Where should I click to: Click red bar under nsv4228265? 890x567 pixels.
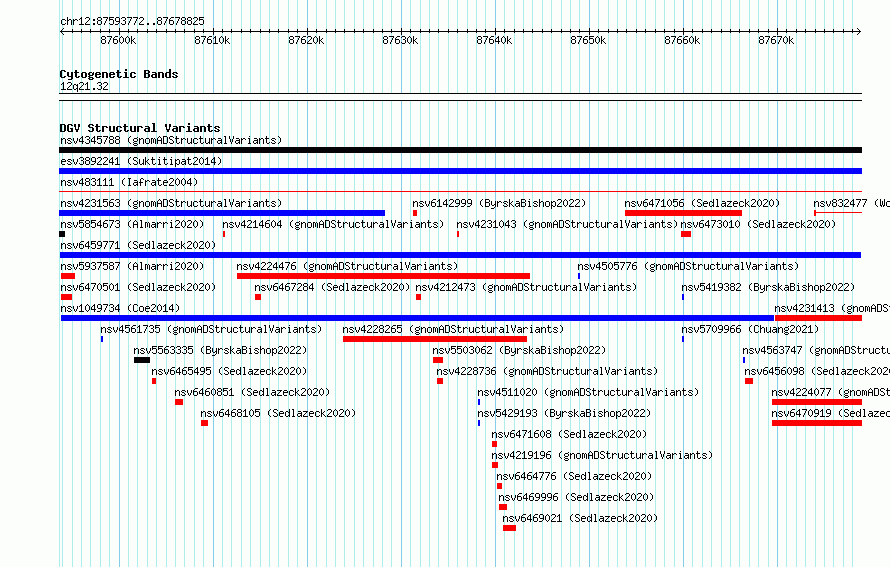[x=435, y=339]
